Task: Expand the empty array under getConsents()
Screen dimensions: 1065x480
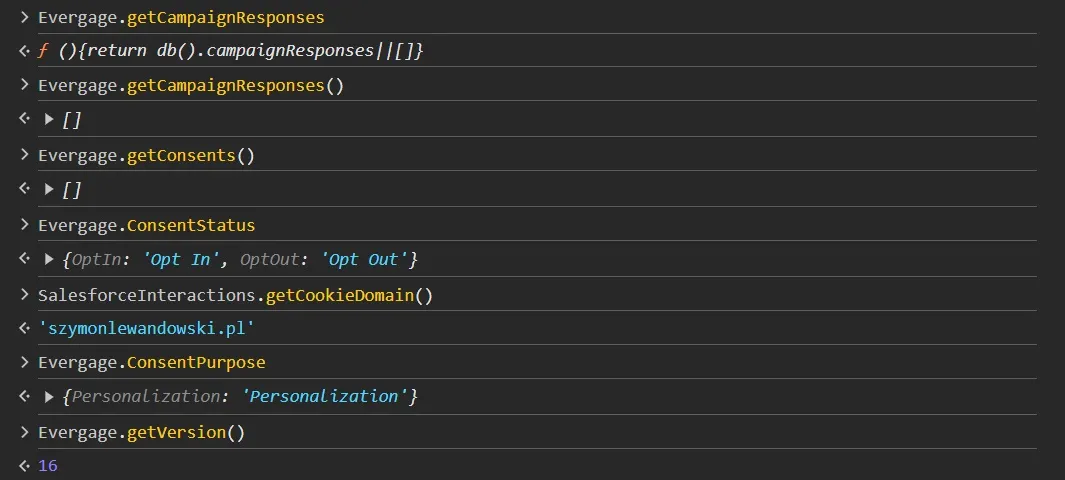Action: [50, 189]
